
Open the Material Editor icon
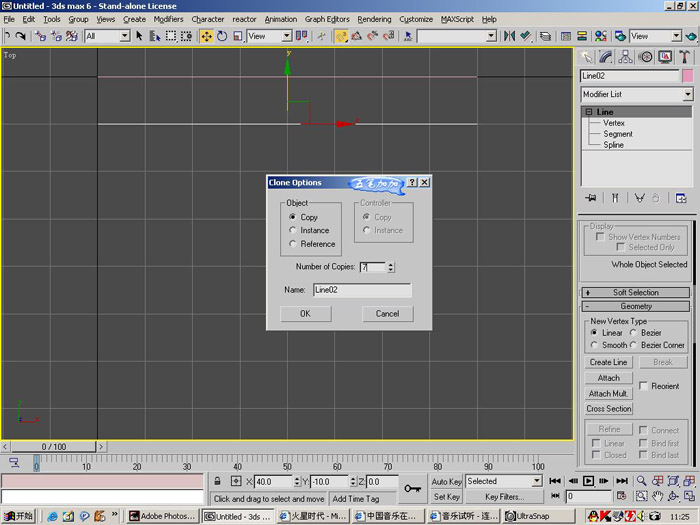pos(600,36)
